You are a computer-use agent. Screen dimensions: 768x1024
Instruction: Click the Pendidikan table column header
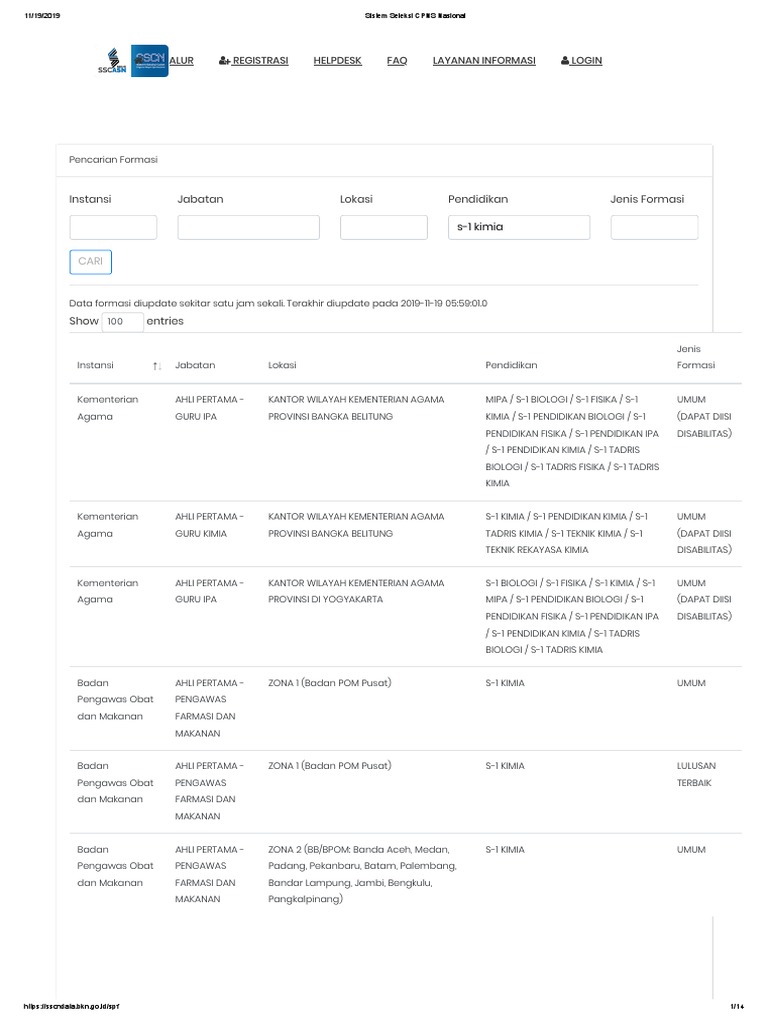pyautogui.click(x=511, y=365)
